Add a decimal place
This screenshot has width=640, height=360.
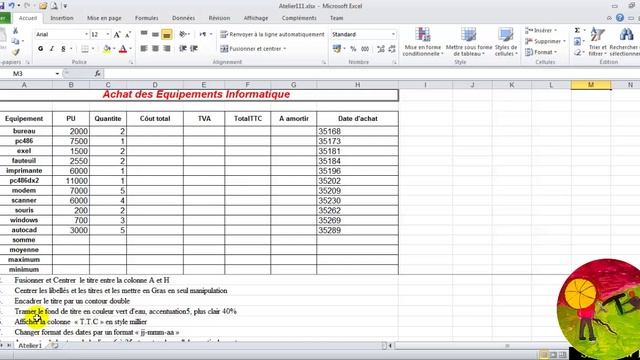pos(381,49)
